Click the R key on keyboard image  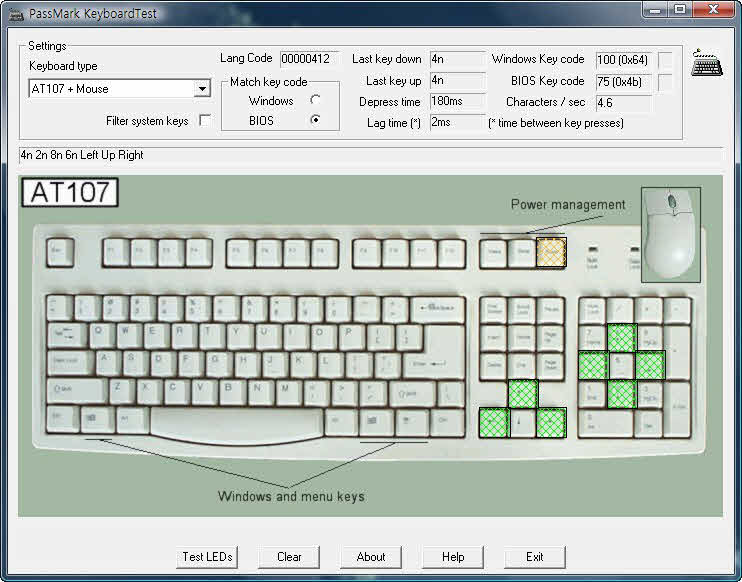point(184,335)
